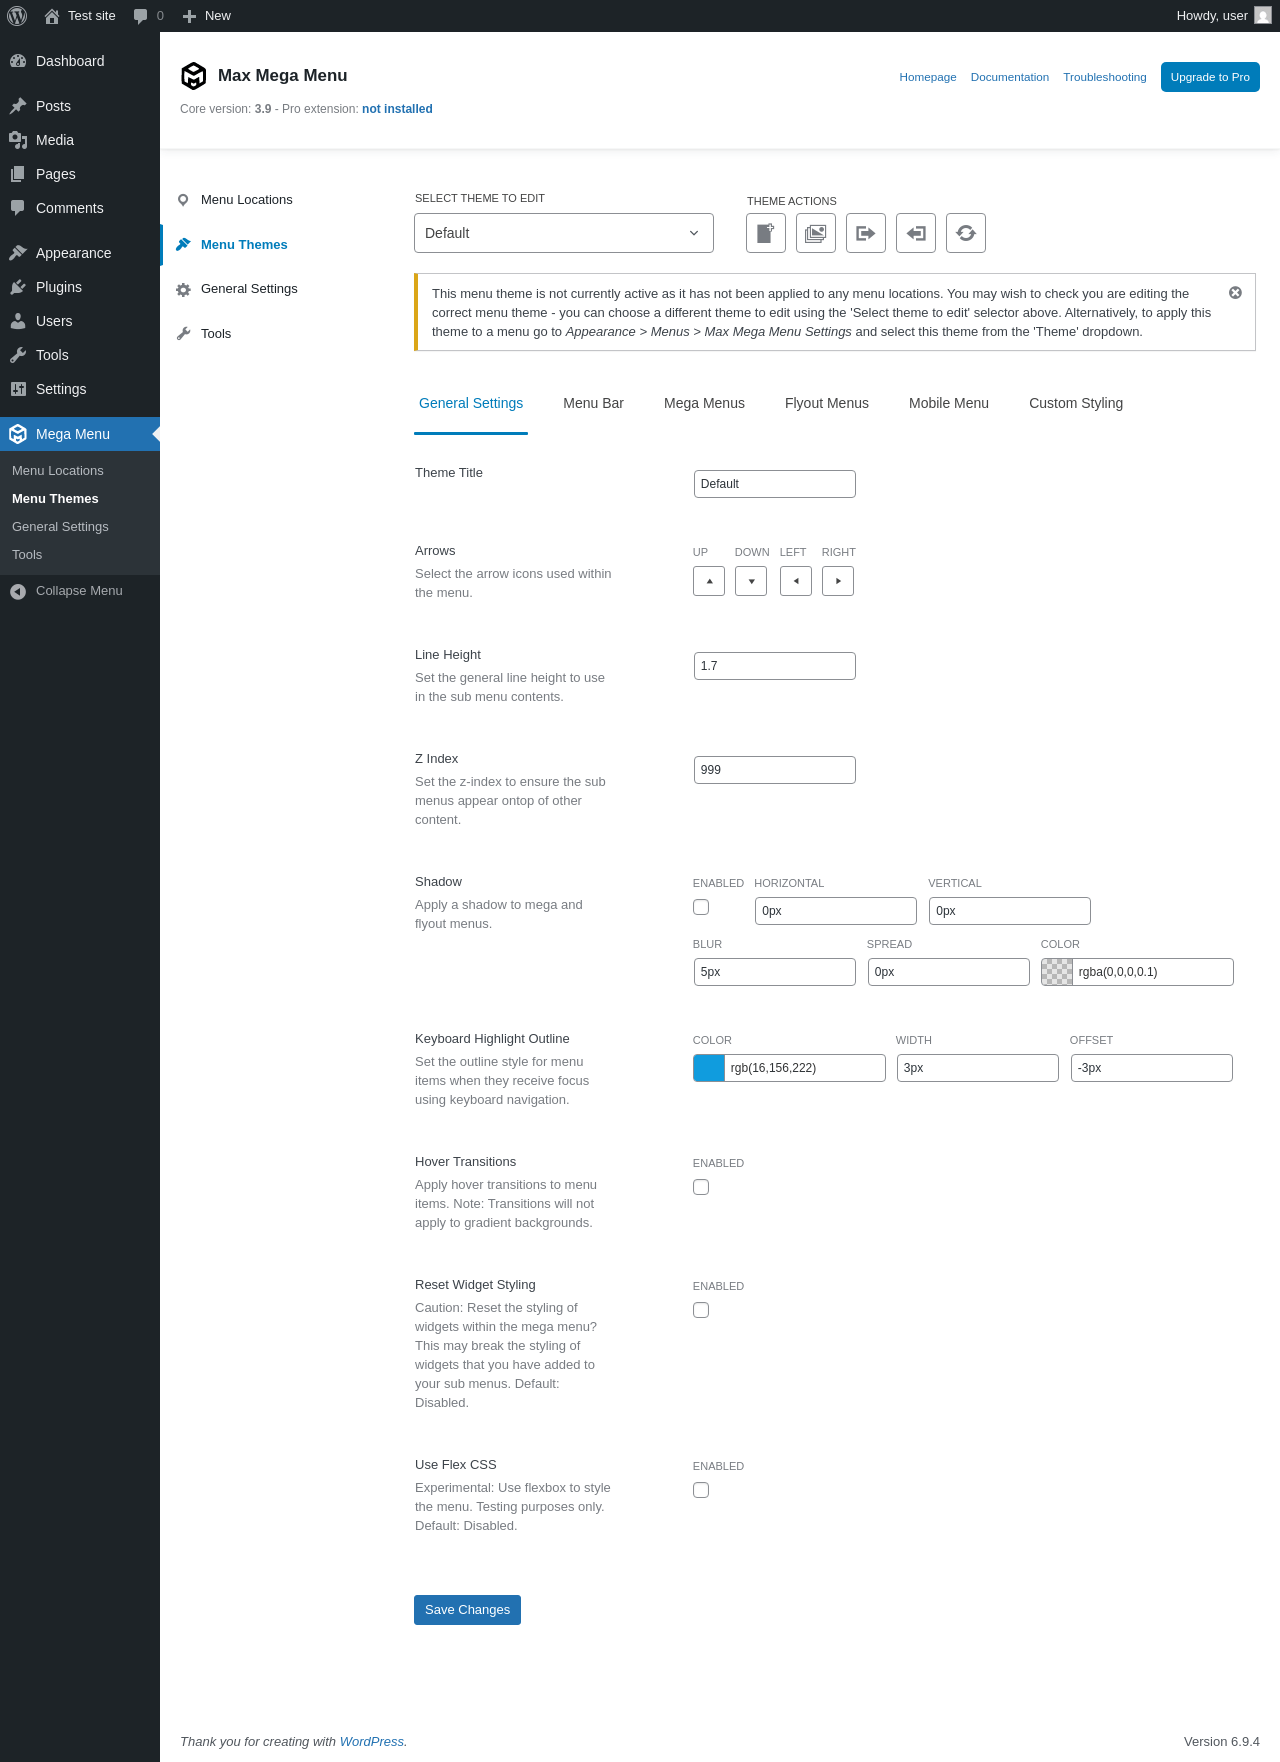
Task: Dismiss the inactive theme notice
Action: pos(1235,293)
